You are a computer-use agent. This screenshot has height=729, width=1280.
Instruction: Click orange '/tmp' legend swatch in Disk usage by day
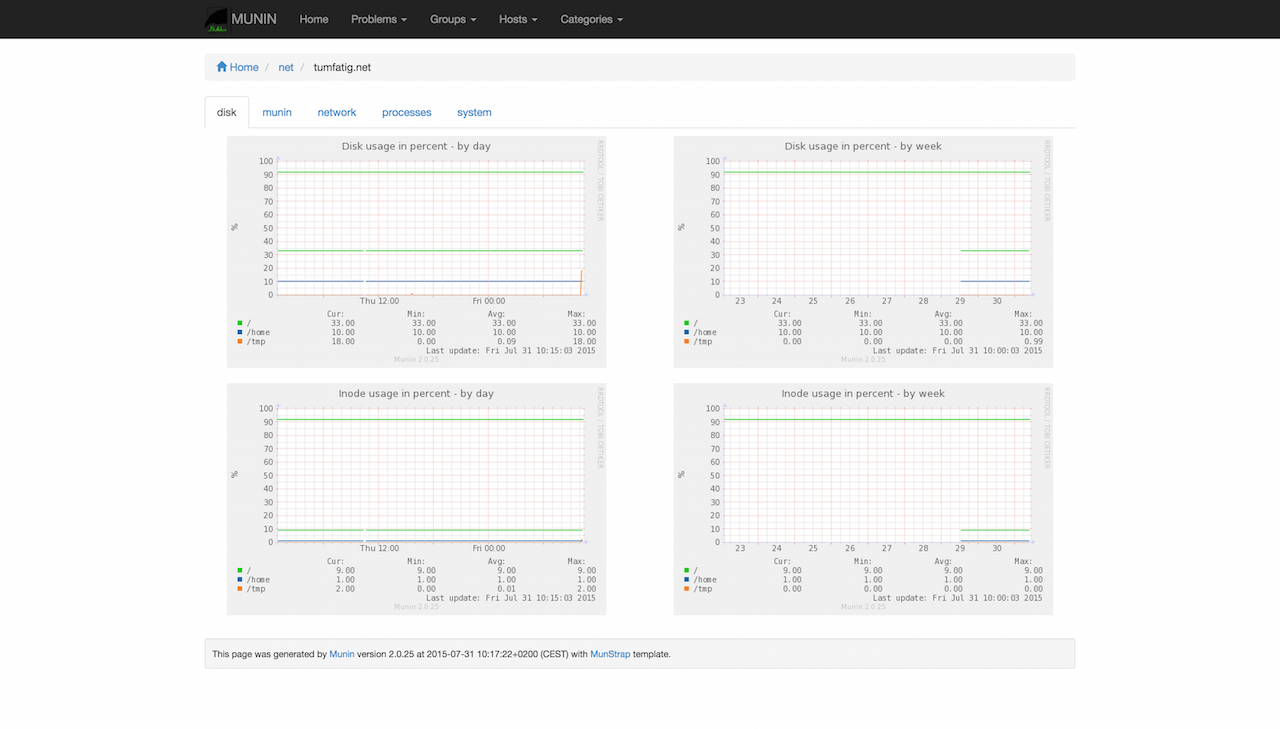(x=240, y=341)
